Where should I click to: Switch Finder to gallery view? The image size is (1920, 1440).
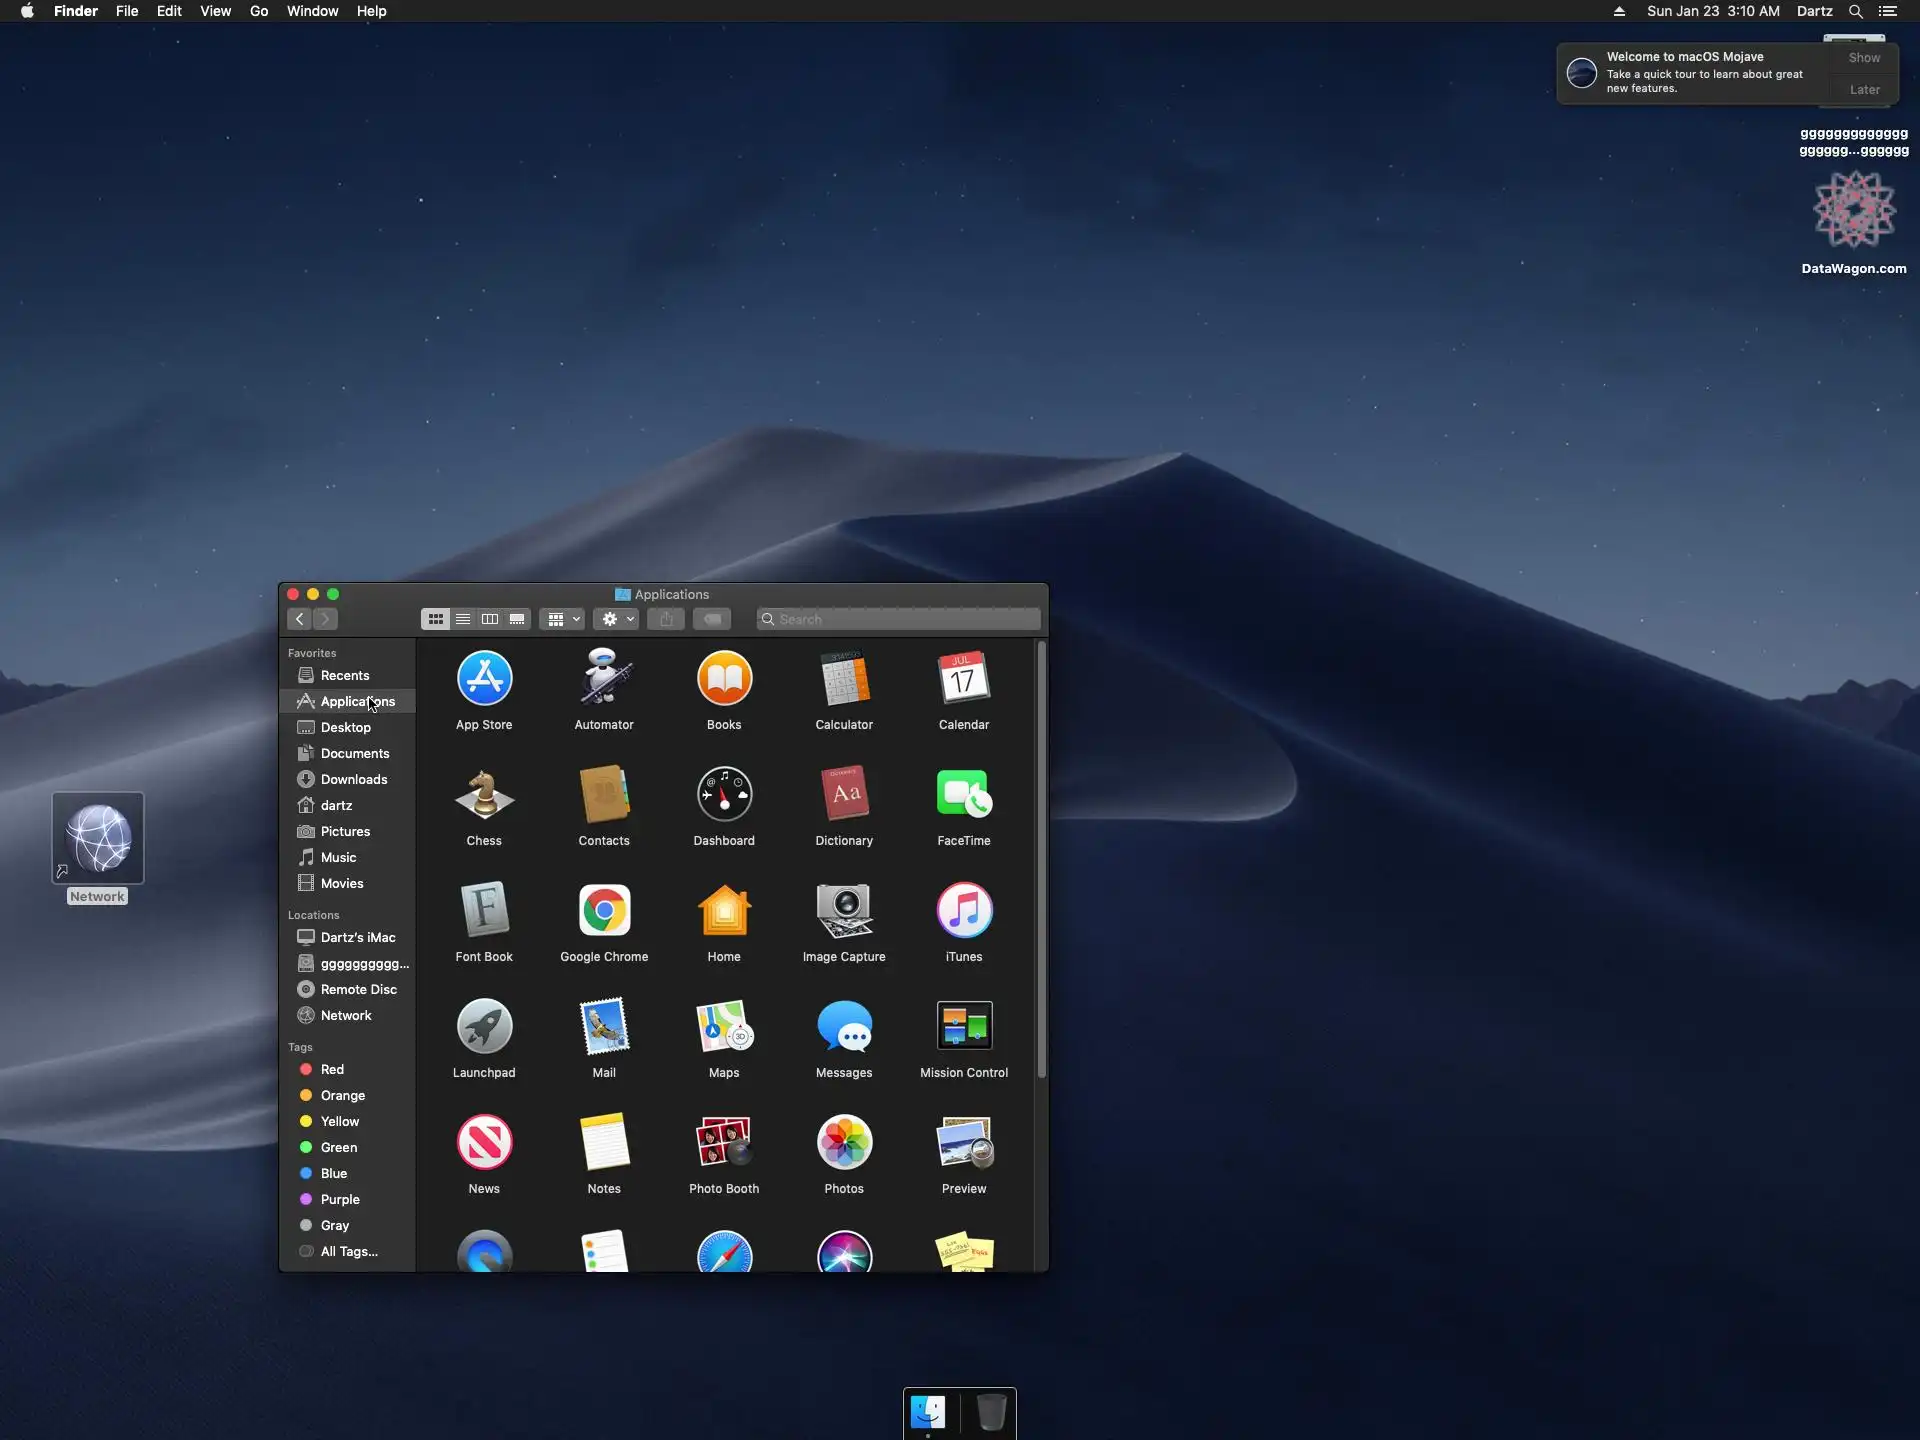(x=517, y=619)
